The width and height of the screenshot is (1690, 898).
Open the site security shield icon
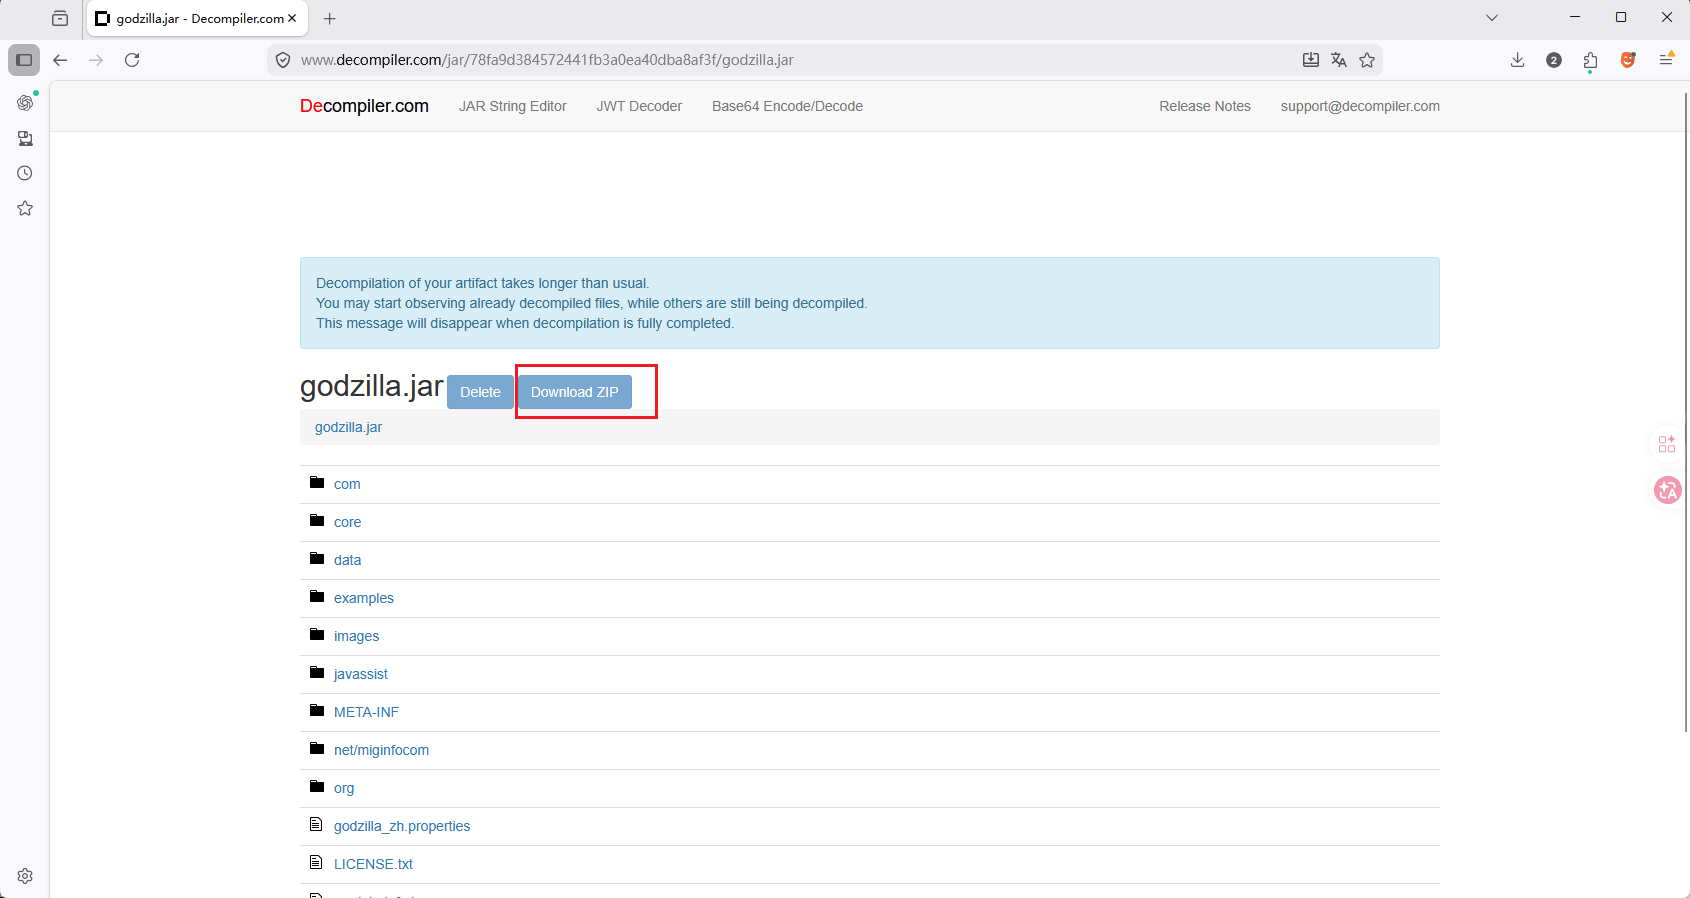click(x=283, y=60)
